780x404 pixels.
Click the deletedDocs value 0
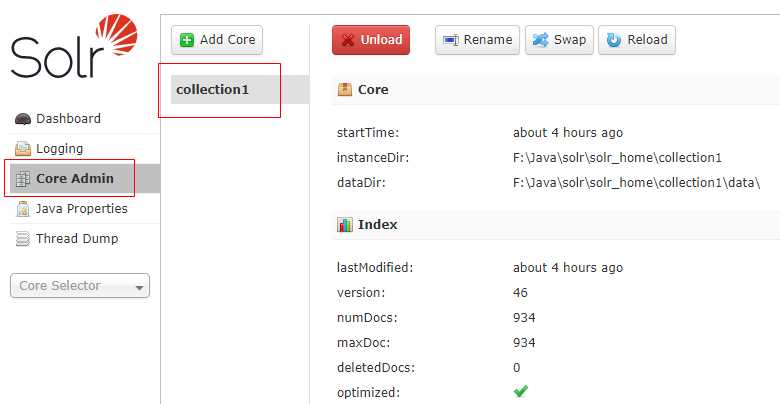point(516,368)
